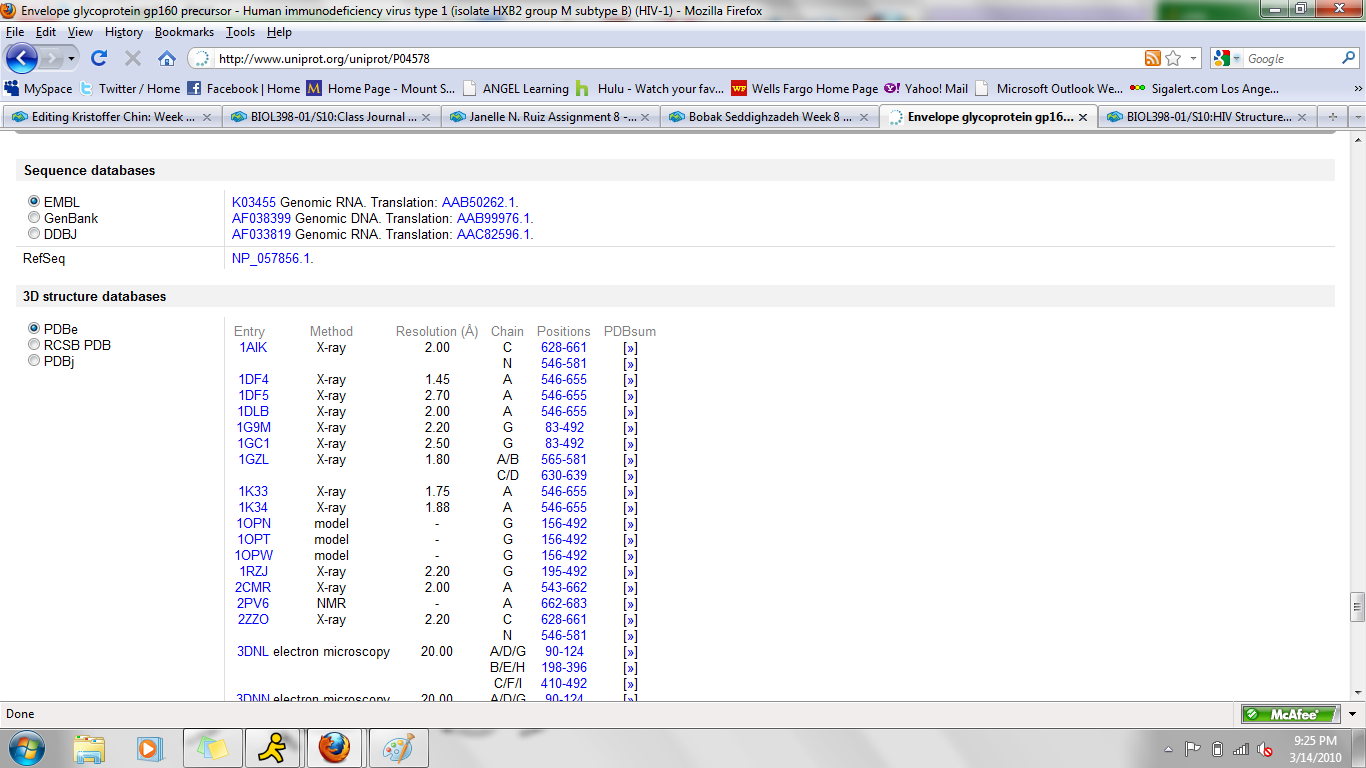Viewport: 1366px width, 768px height.
Task: Open the Windows Start menu orb
Action: click(x=25, y=747)
